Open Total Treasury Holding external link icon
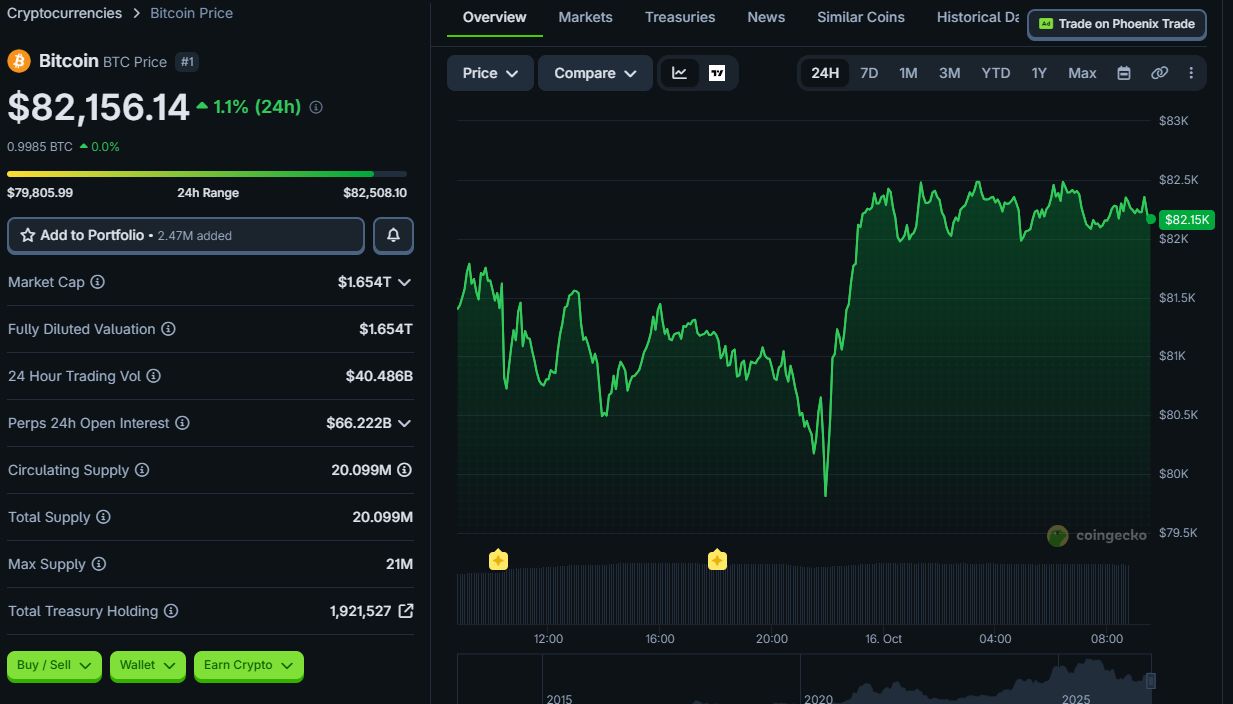 [x=405, y=610]
